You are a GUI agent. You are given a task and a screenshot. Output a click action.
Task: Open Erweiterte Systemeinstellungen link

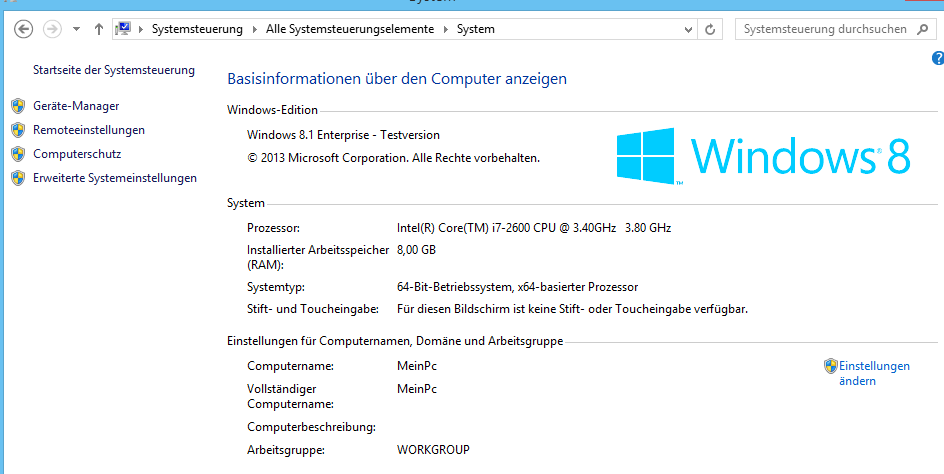[114, 178]
